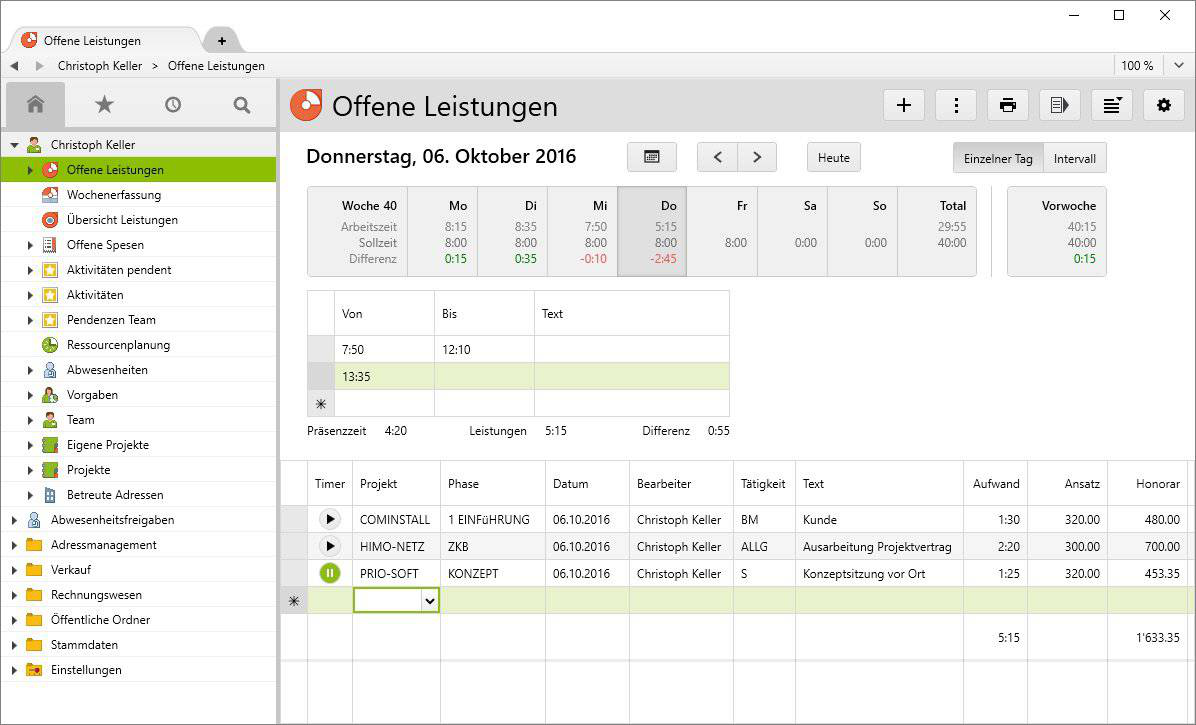Expand the Rechnungswesen folder
The image size is (1196, 725).
coord(14,595)
